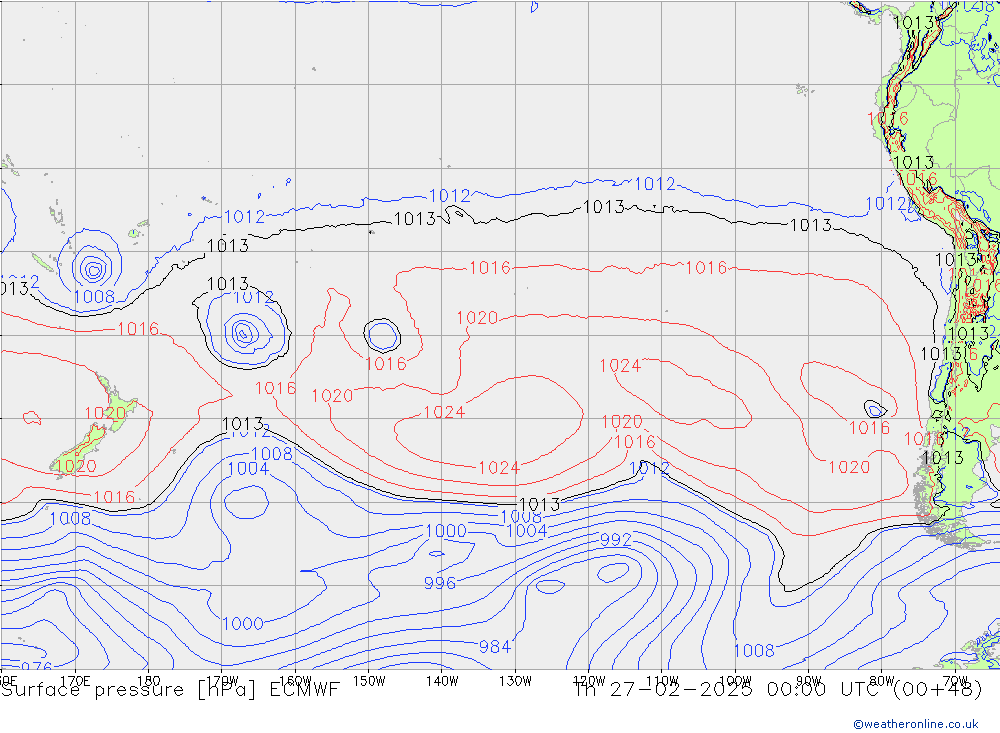Select the 160W longitude label
Screen dimensions: 1000x733
click(295, 681)
